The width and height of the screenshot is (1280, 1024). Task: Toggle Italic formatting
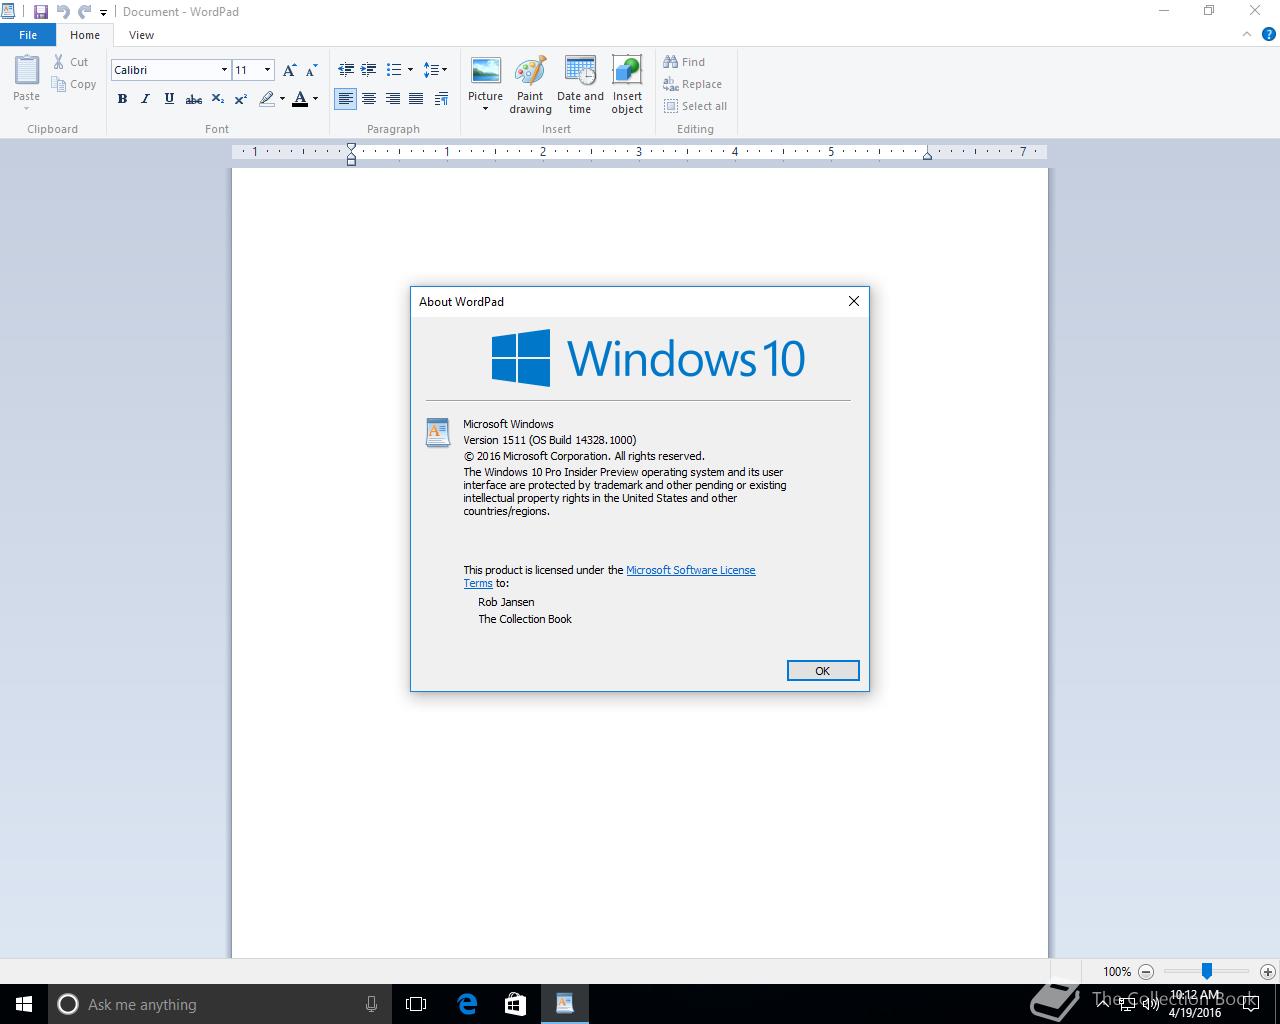pyautogui.click(x=145, y=99)
